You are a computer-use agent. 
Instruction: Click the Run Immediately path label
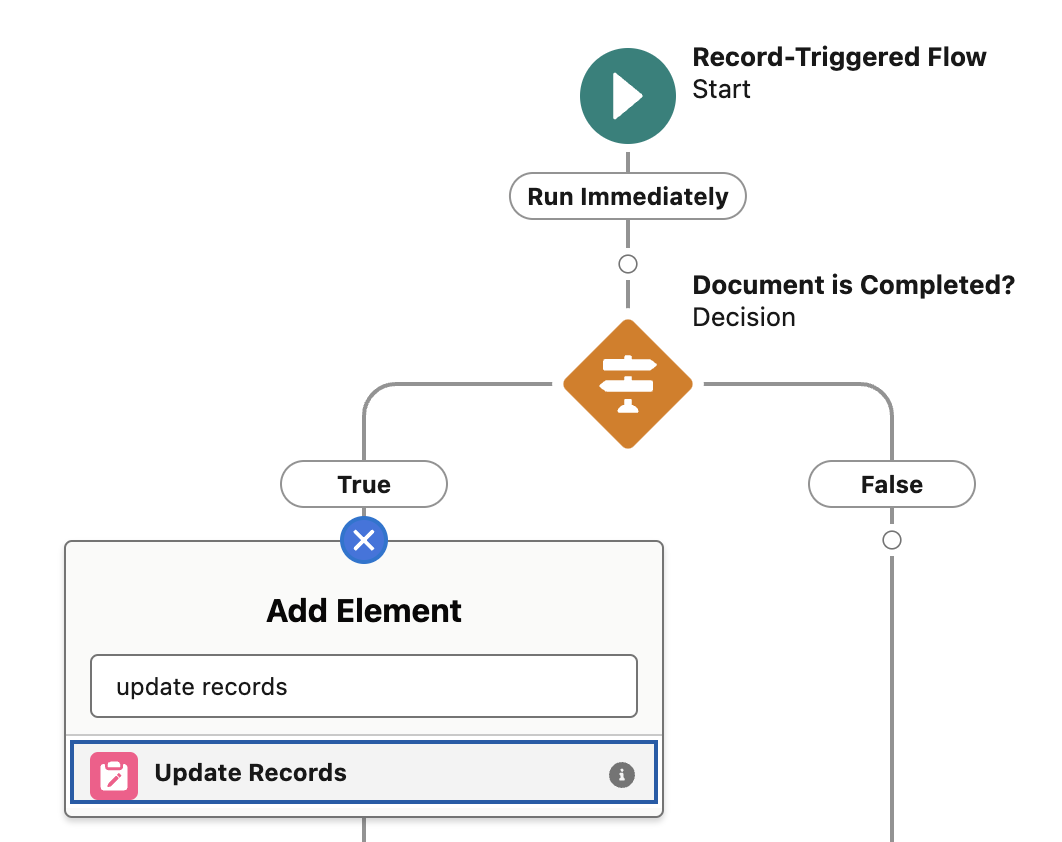628,196
